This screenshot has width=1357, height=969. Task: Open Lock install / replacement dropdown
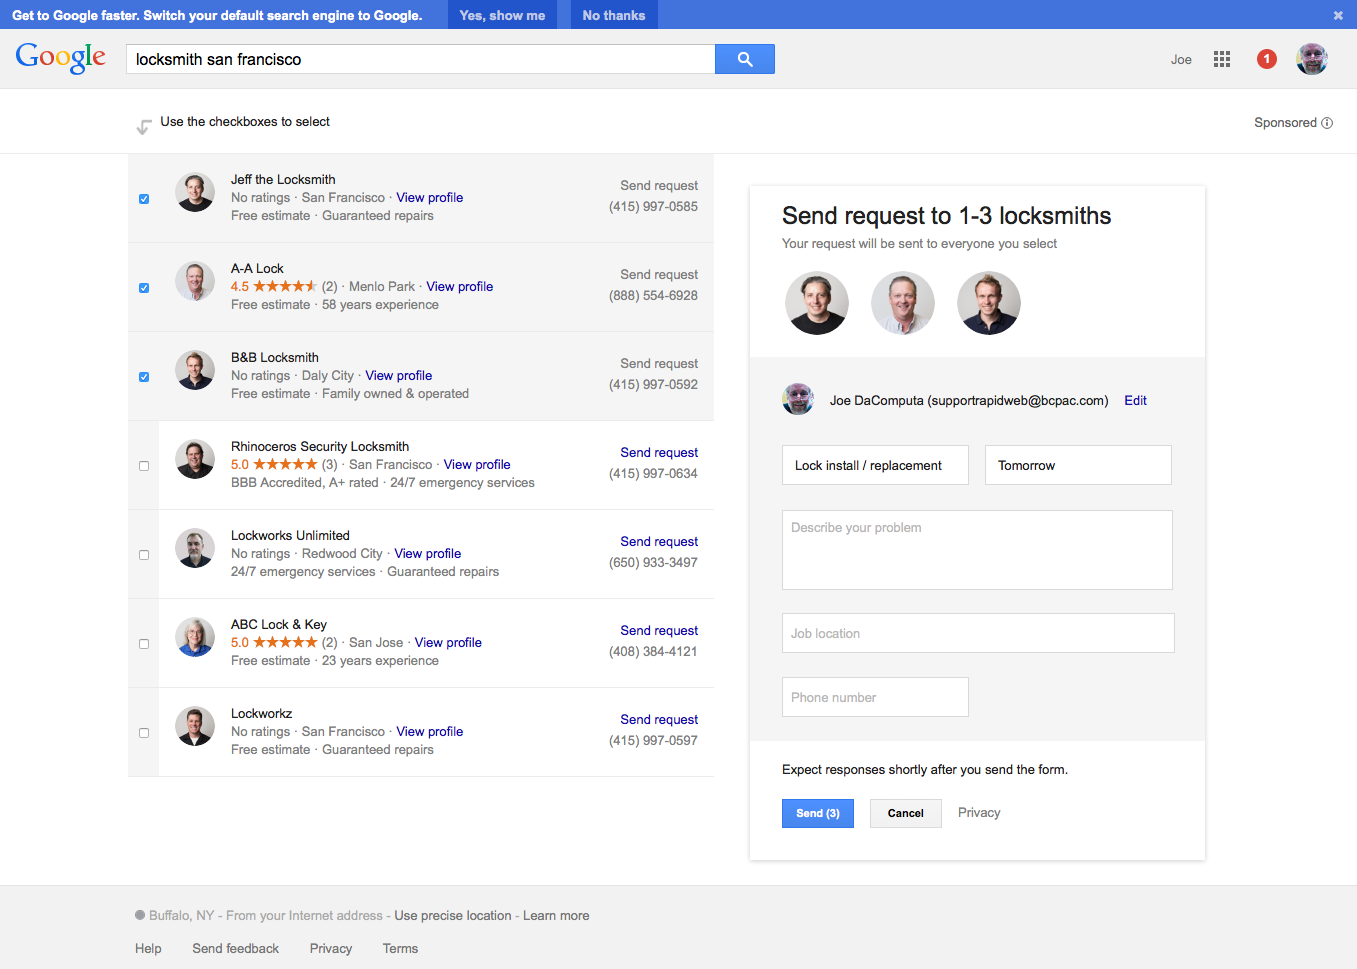[x=875, y=465]
